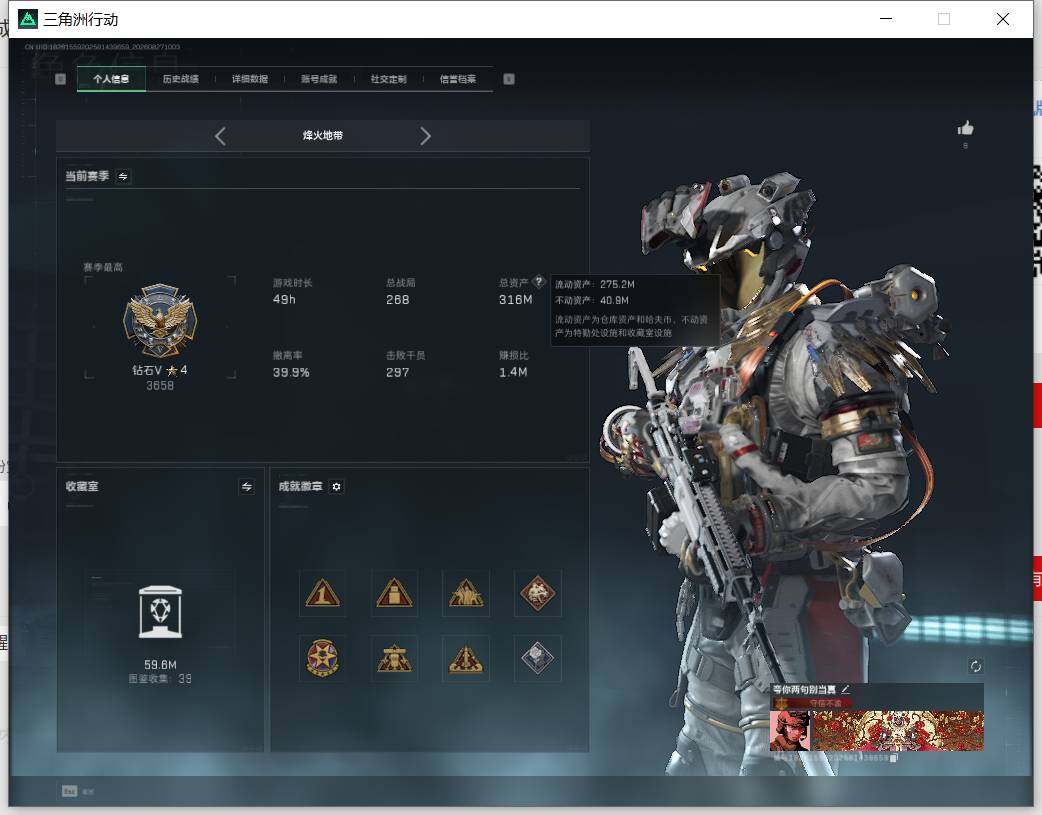
Task: Open the 账号成就 tab
Action: tap(319, 79)
